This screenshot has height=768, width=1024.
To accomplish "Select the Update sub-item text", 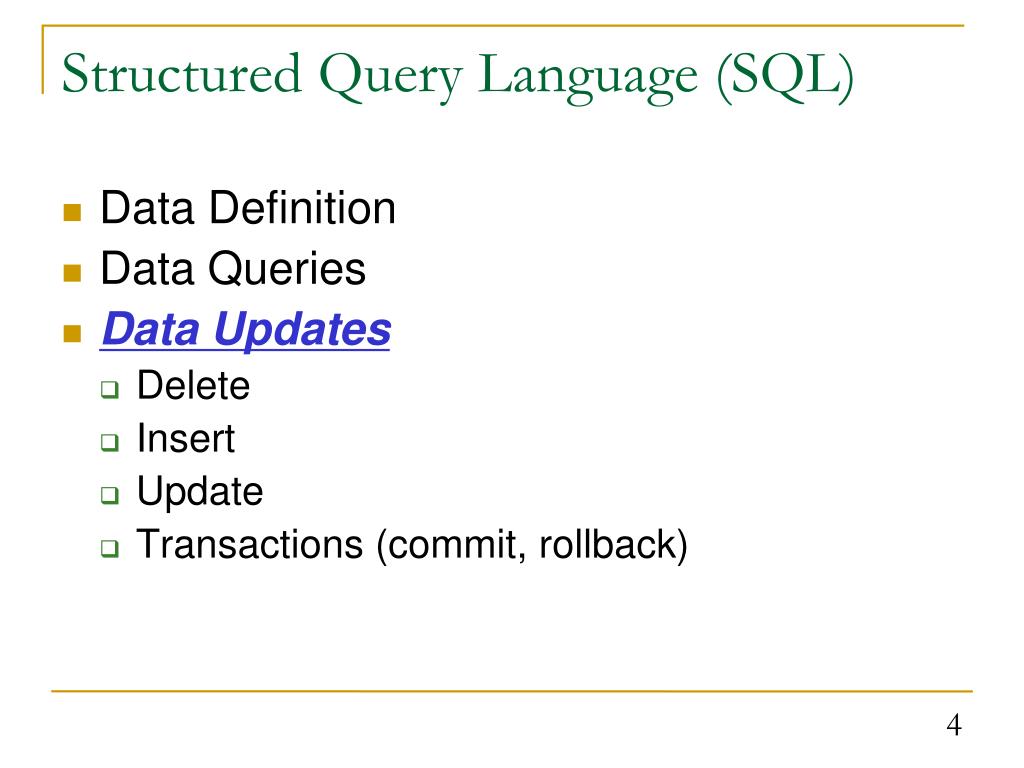I will click(200, 492).
